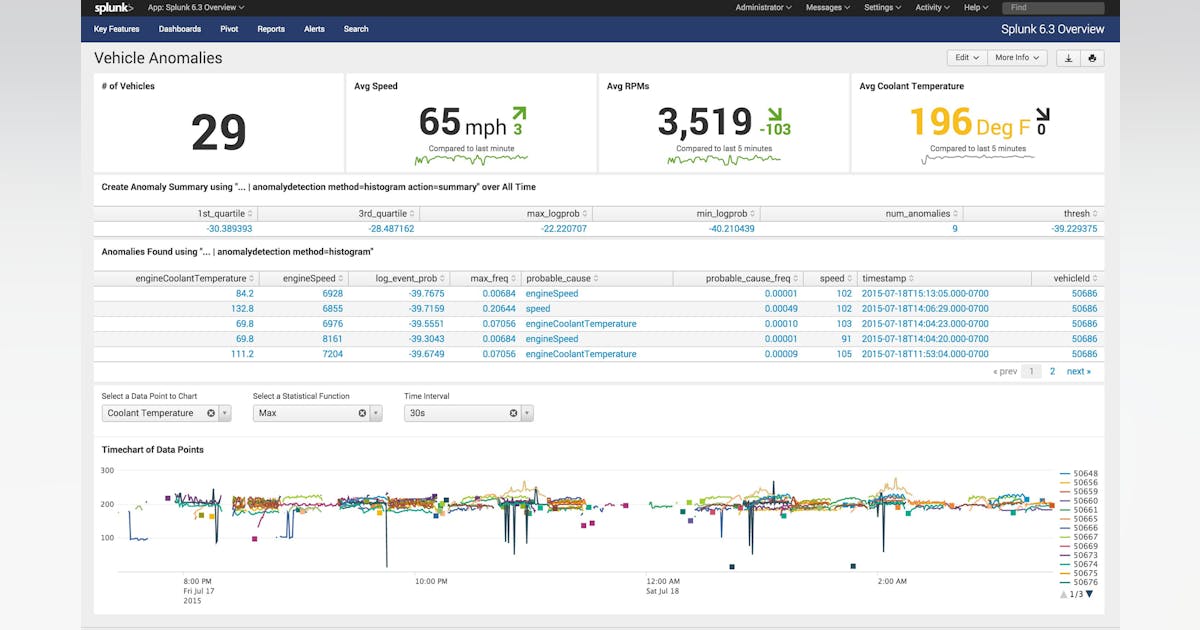This screenshot has width=1200, height=630.
Task: Clear the 30s time interval with its x icon
Action: point(513,412)
